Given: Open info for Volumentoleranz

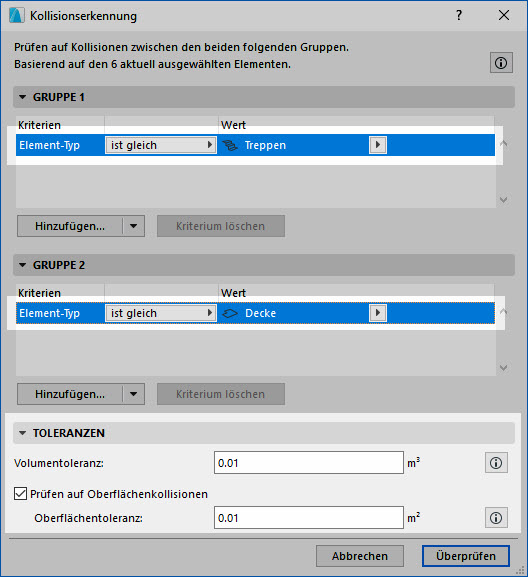Looking at the screenshot, I should click(x=496, y=463).
